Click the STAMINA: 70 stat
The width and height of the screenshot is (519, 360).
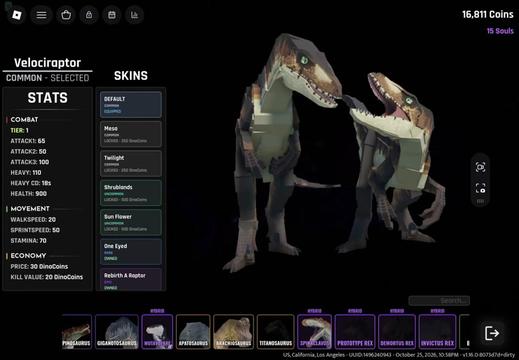(x=28, y=241)
